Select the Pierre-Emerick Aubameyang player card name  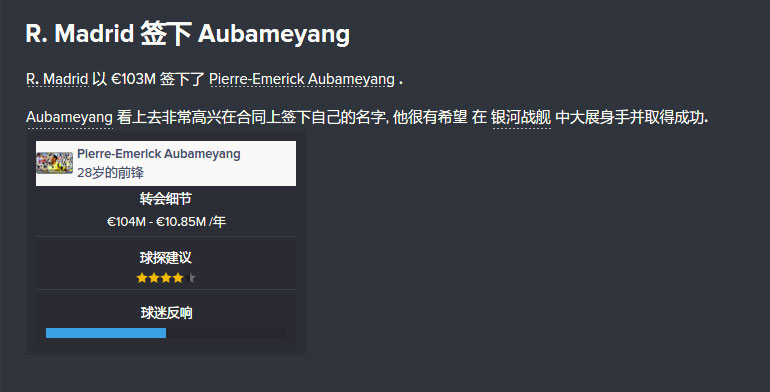(159, 154)
